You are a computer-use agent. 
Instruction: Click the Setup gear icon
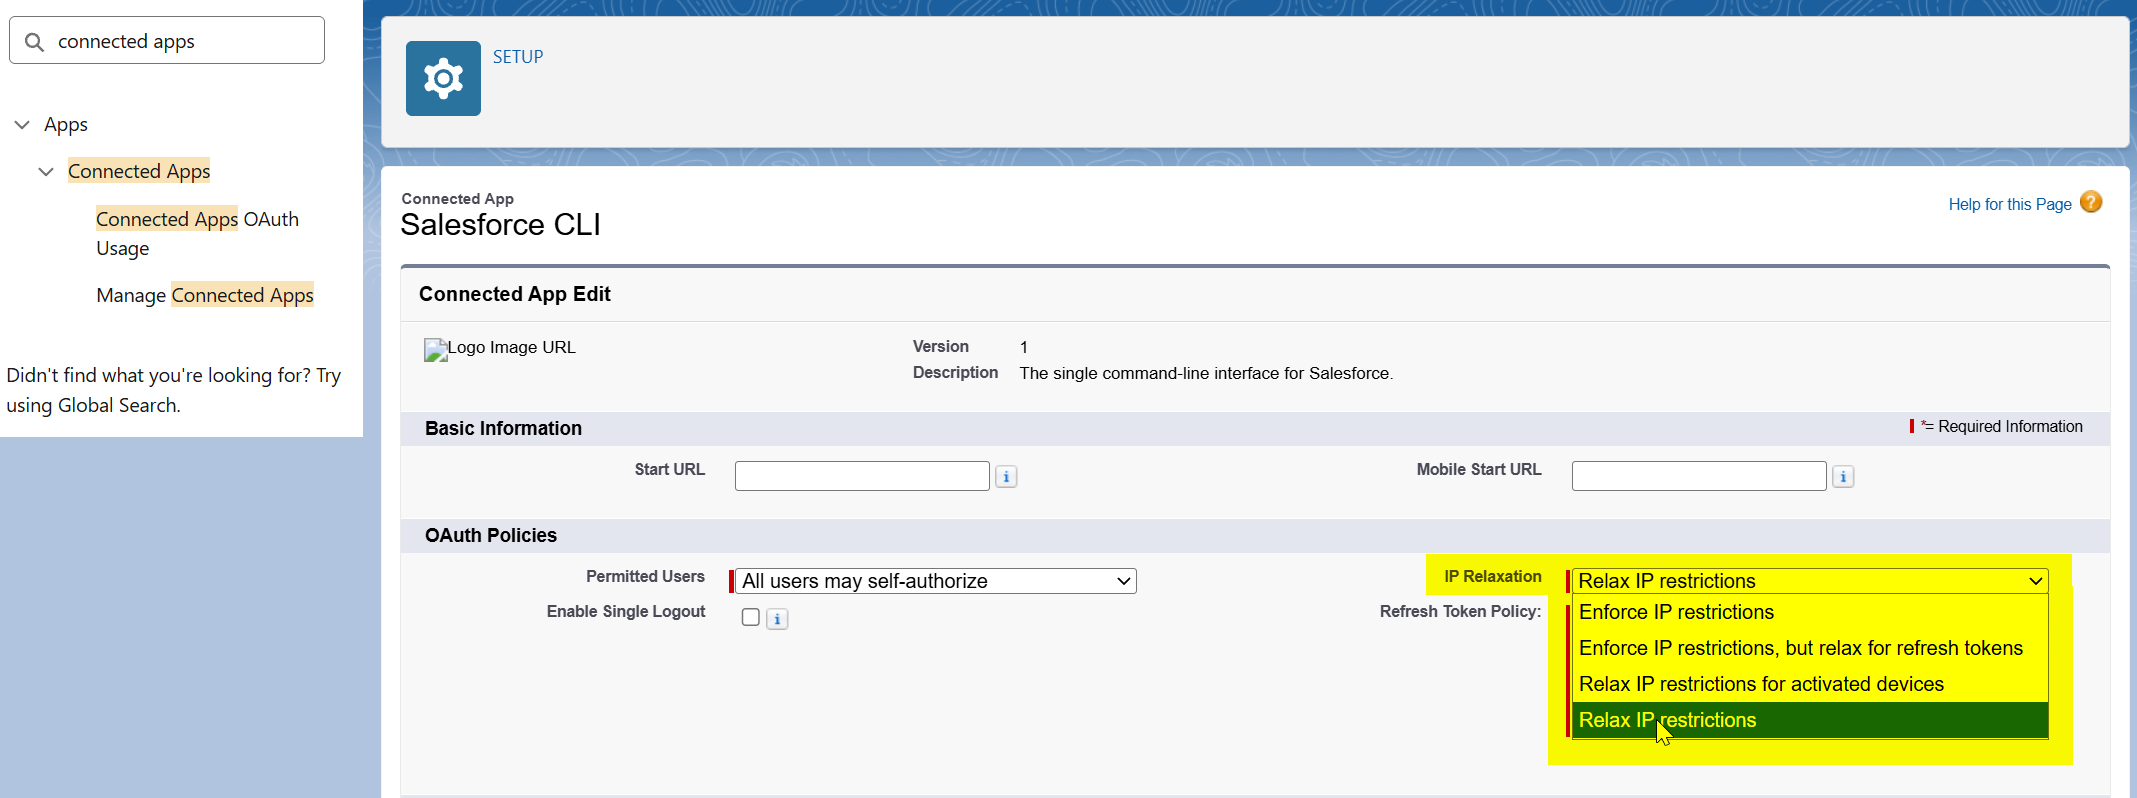(x=443, y=78)
